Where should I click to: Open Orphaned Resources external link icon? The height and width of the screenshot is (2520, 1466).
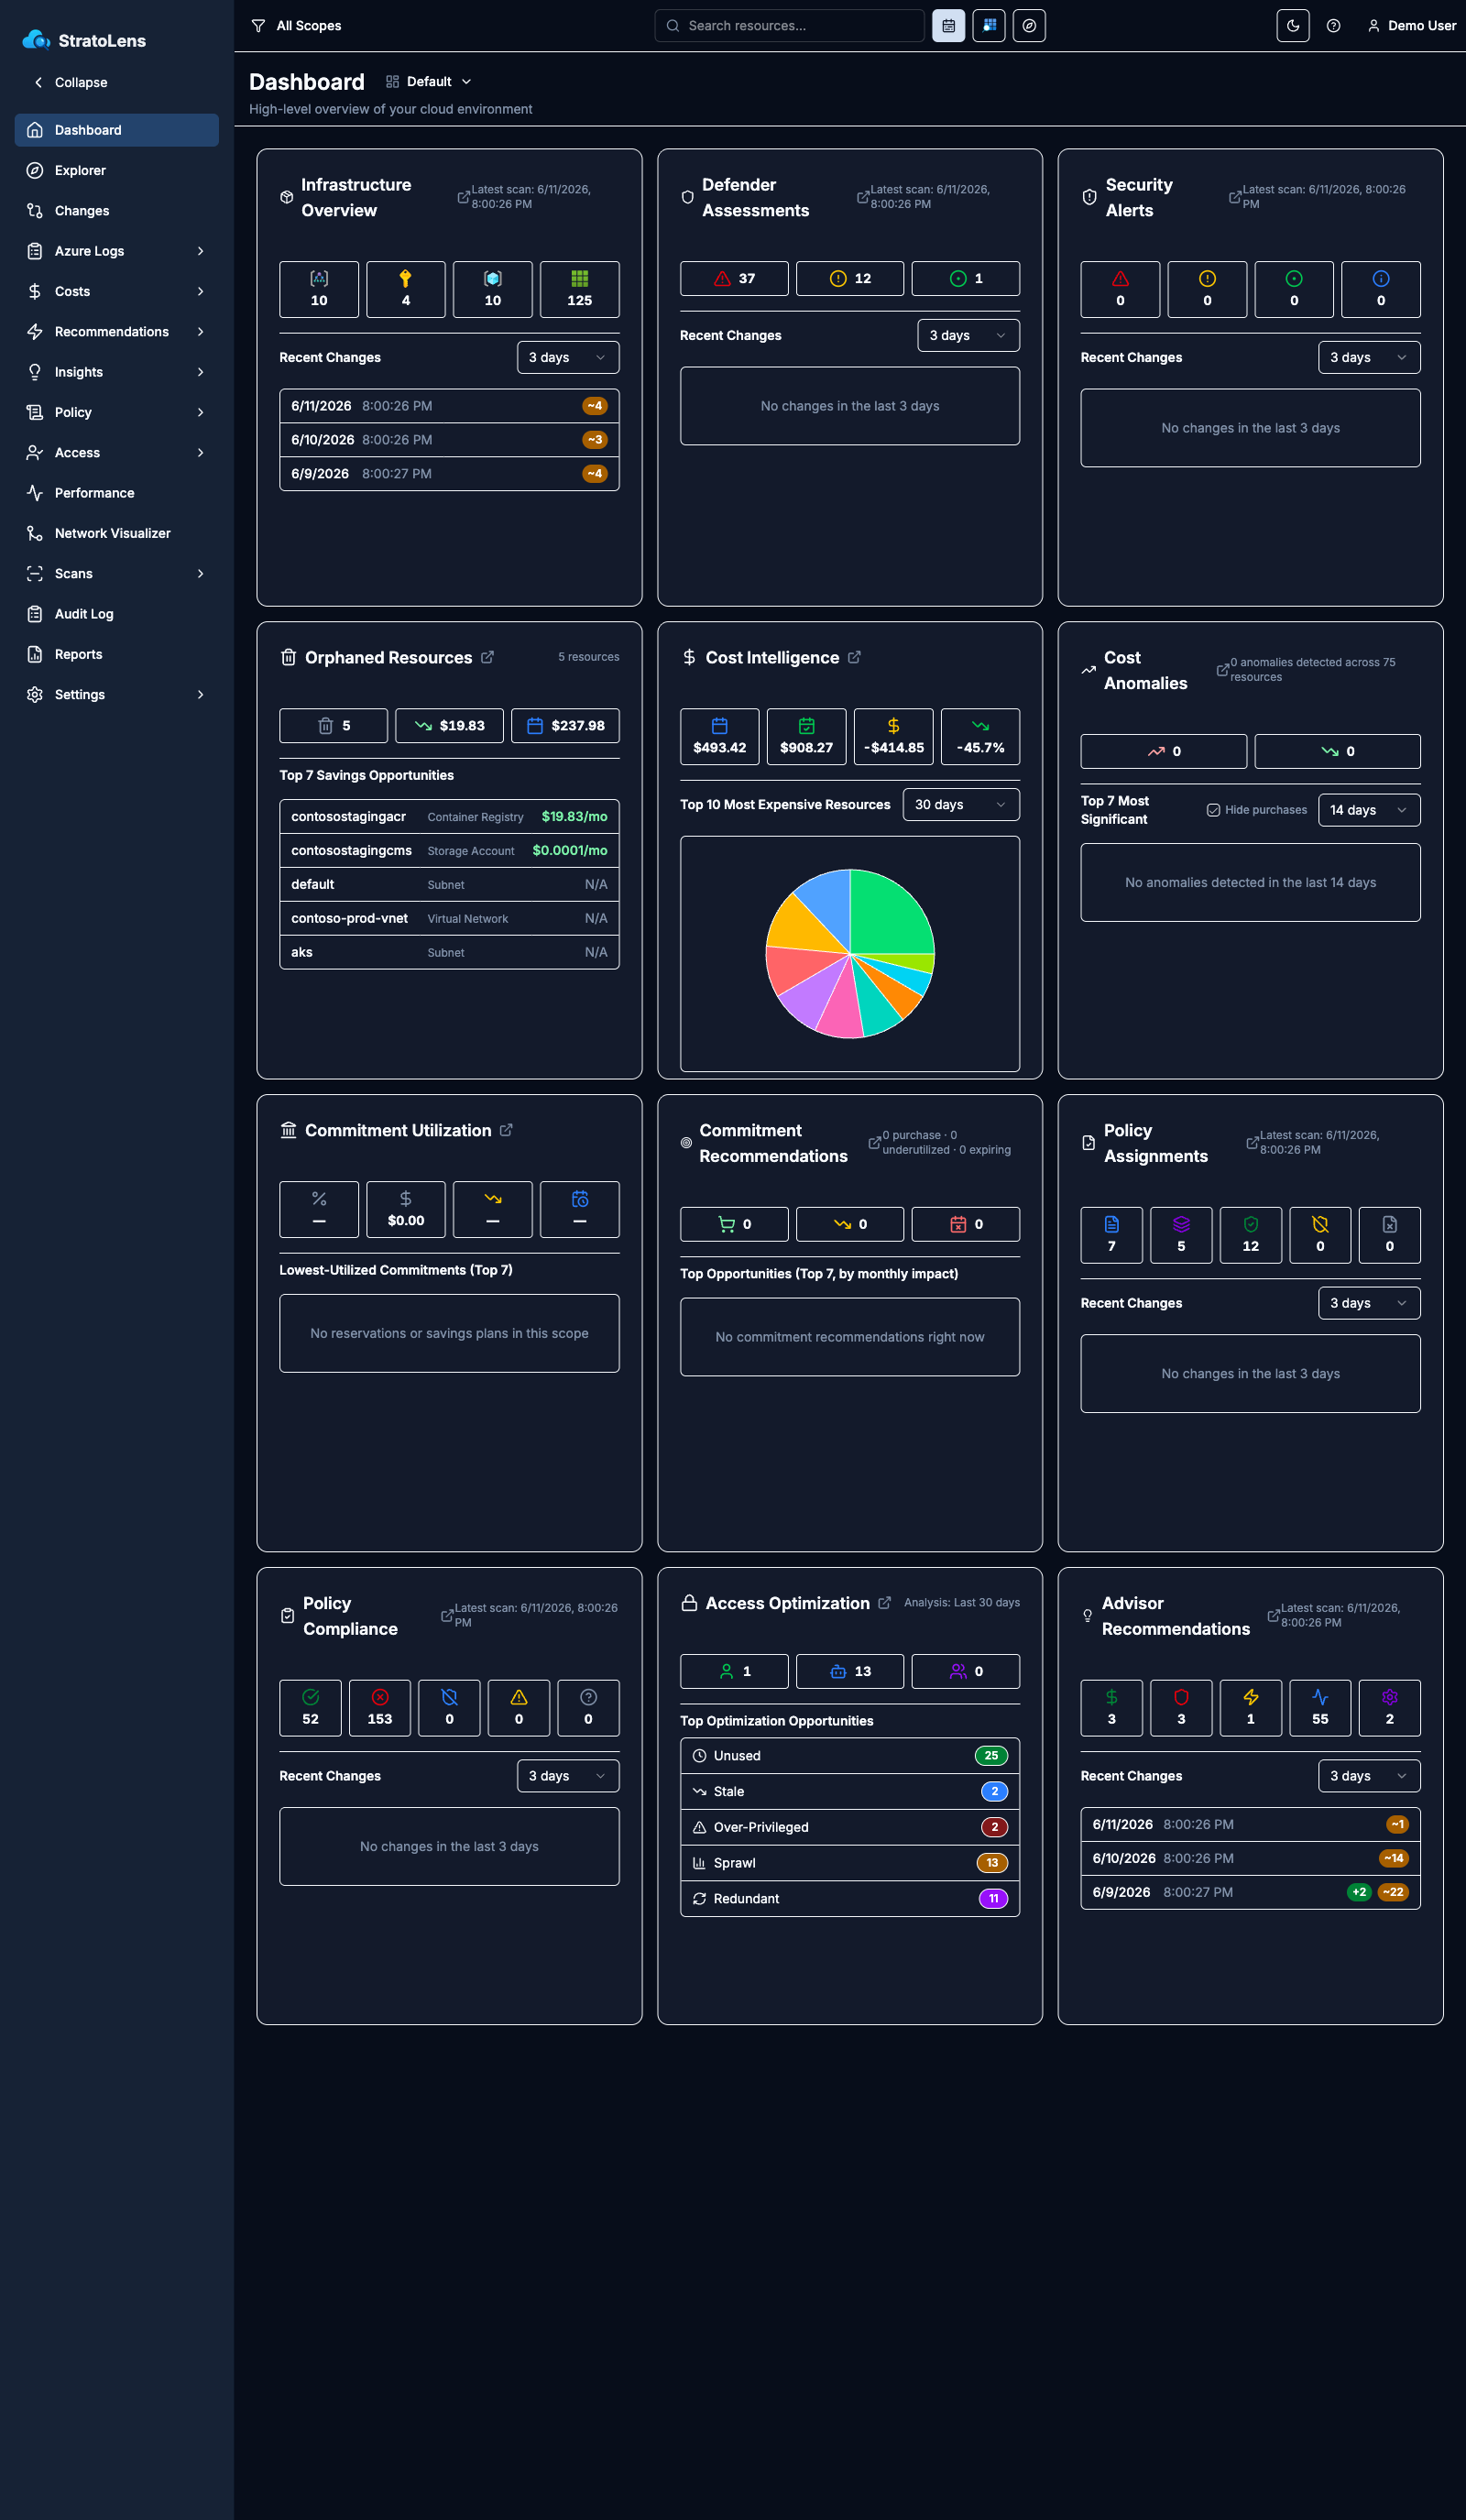click(487, 657)
